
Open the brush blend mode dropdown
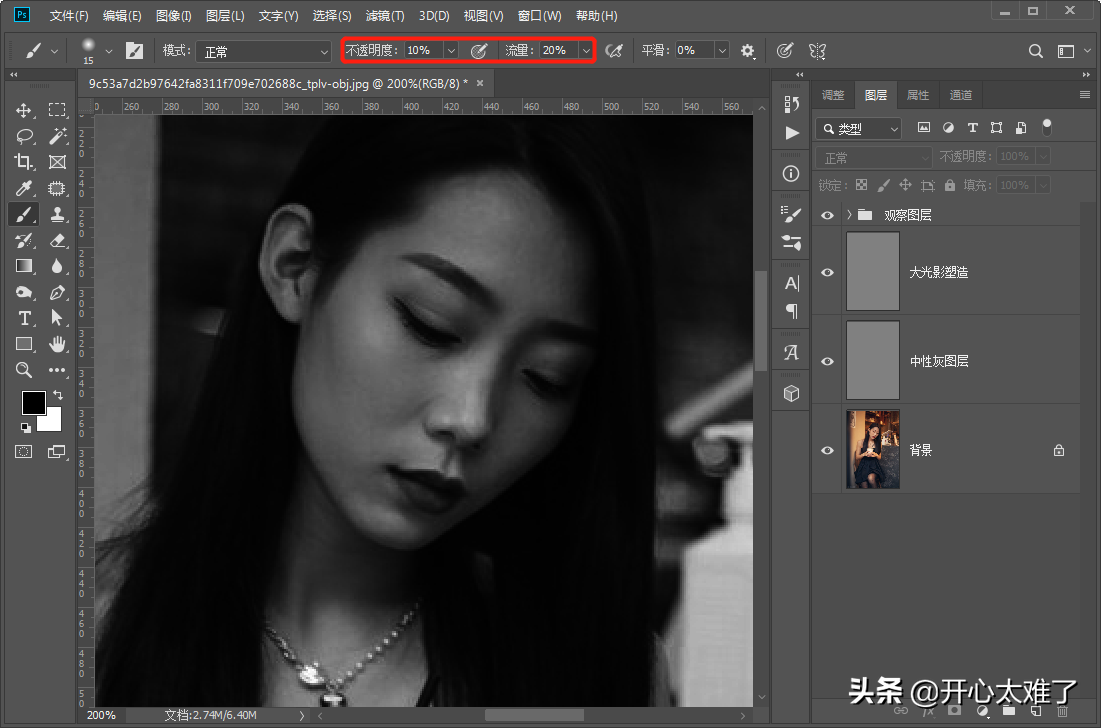(x=263, y=50)
